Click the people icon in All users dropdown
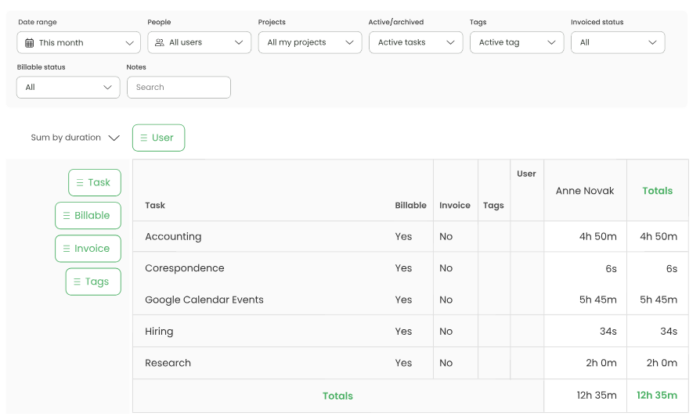Screen dimensions: 700x420 [159, 42]
